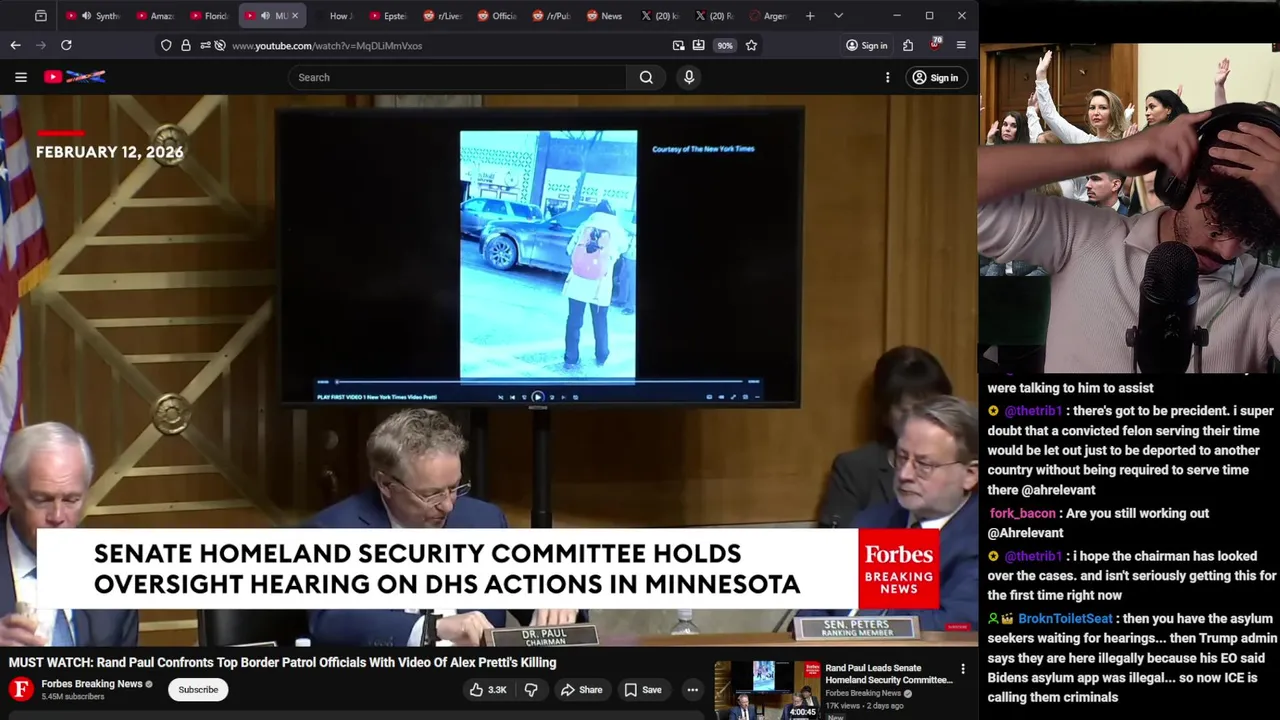Mute the Synth tab's speaker icon
The width and height of the screenshot is (1280, 720).
(87, 16)
